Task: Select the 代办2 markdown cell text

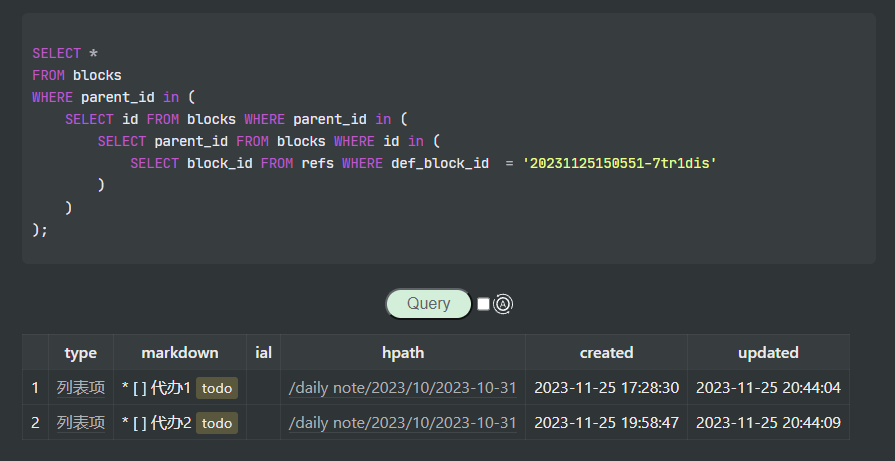Action: pyautogui.click(x=157, y=423)
